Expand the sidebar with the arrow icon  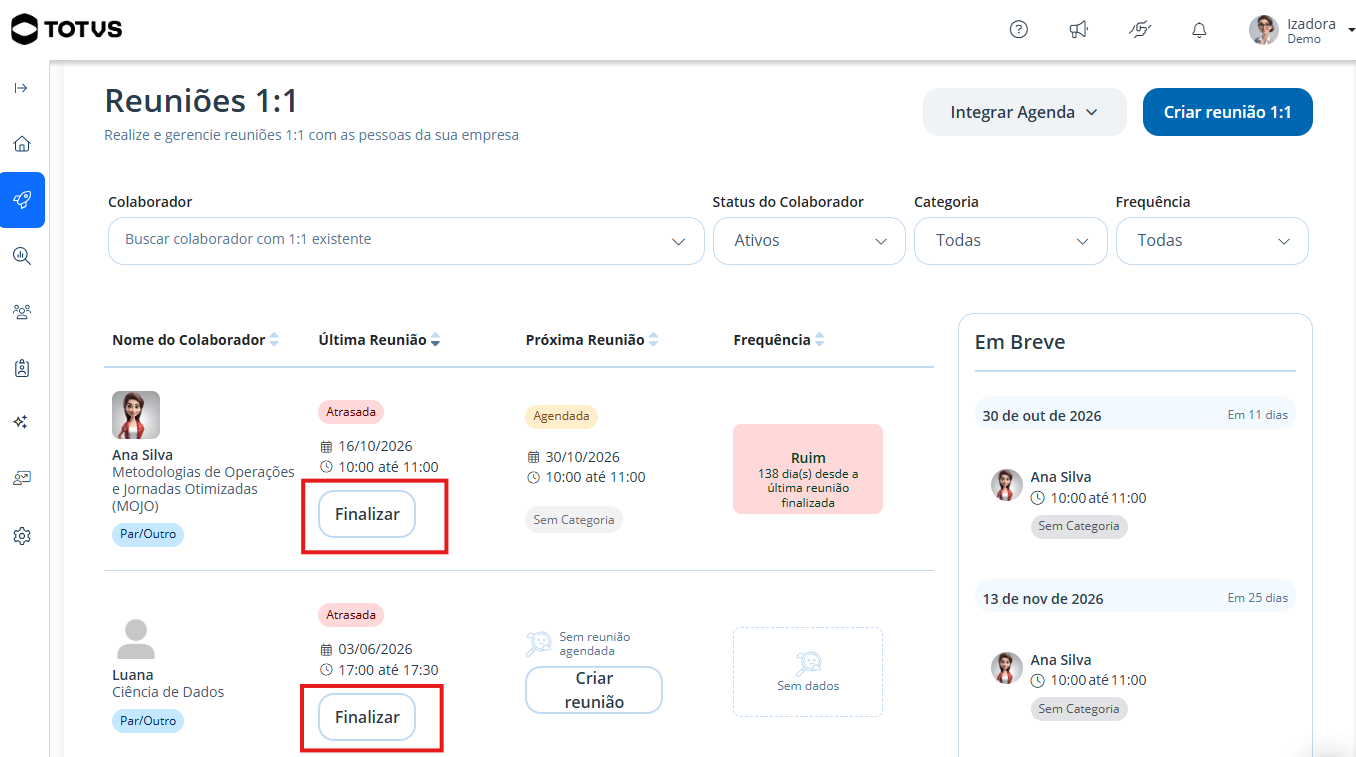(21, 88)
